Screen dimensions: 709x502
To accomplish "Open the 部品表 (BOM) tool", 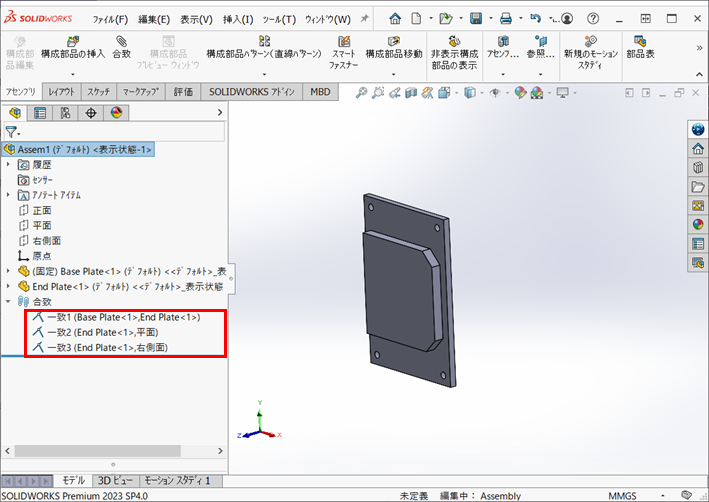I will (640, 47).
